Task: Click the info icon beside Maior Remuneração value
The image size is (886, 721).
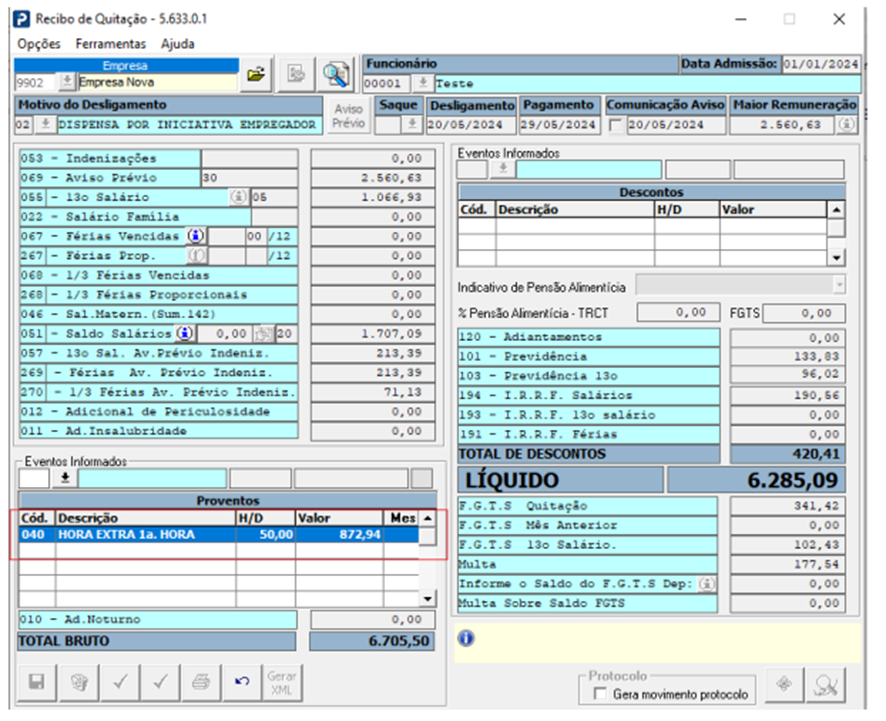Action: (846, 124)
